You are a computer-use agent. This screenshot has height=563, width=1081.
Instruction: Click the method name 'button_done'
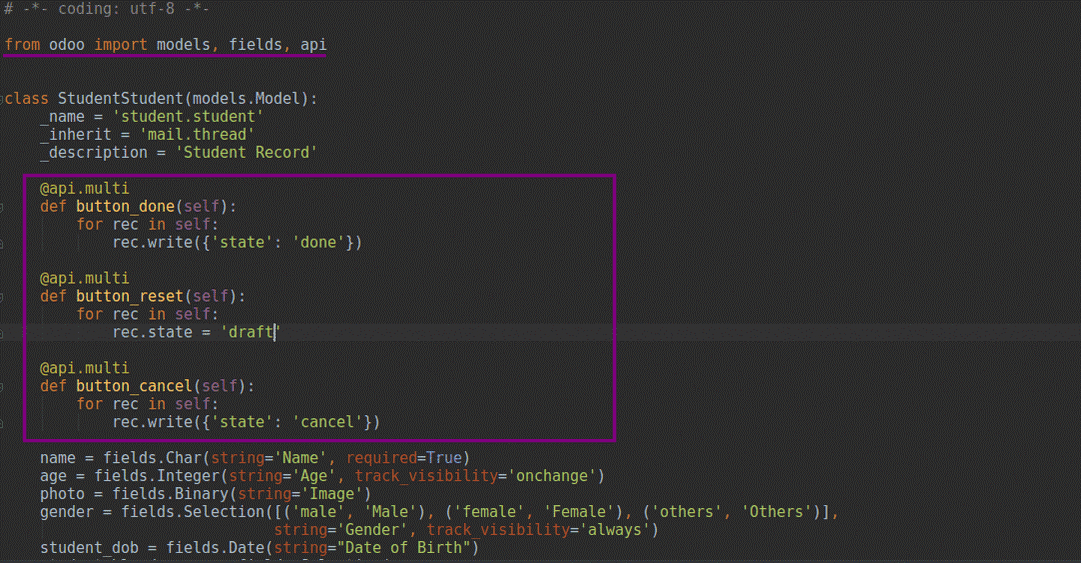(125, 206)
